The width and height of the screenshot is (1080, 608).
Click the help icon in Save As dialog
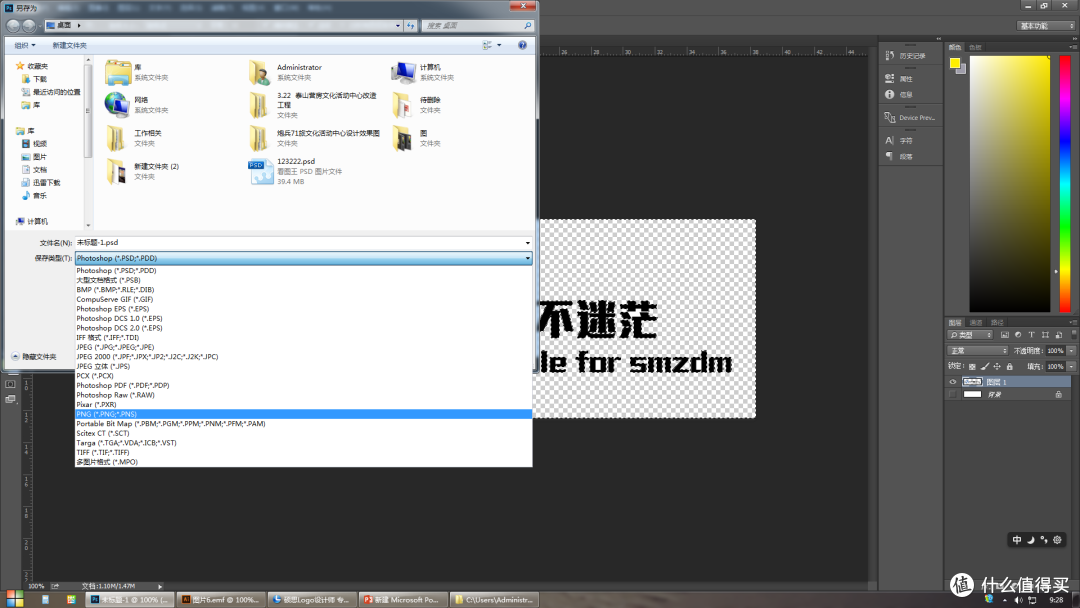522,45
